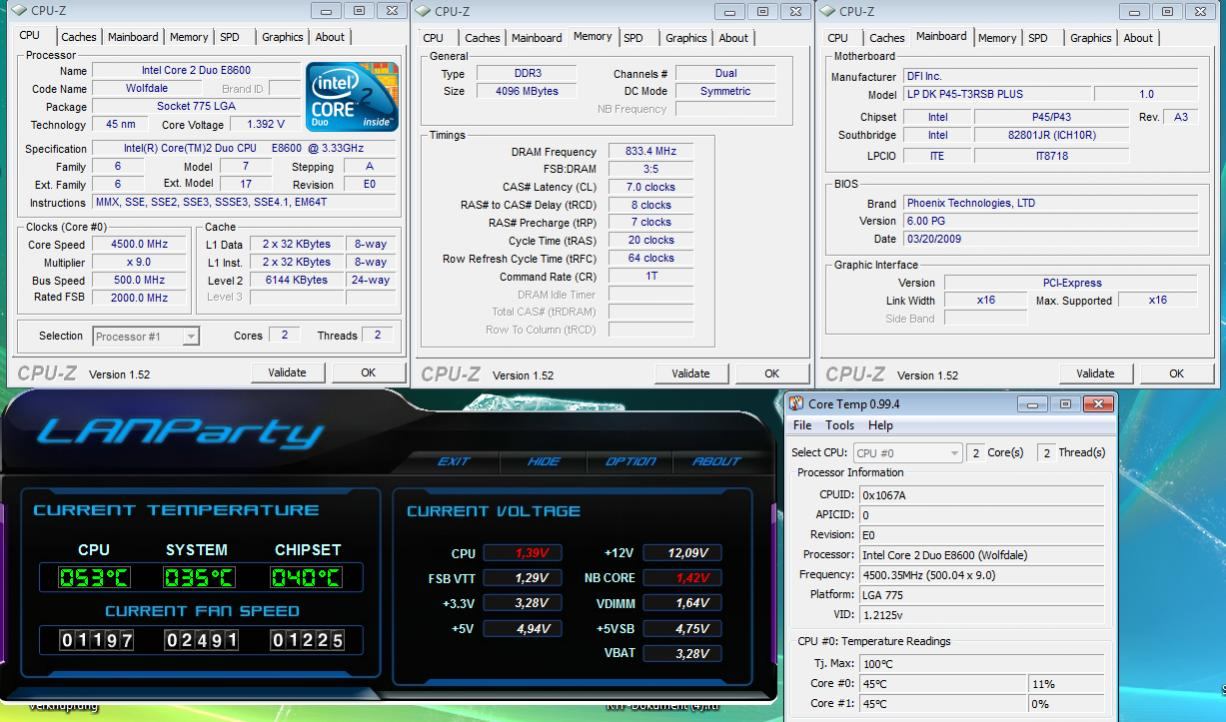Click HIDE in LANParty monitor
Image resolution: width=1226 pixels, height=722 pixels.
(x=543, y=461)
